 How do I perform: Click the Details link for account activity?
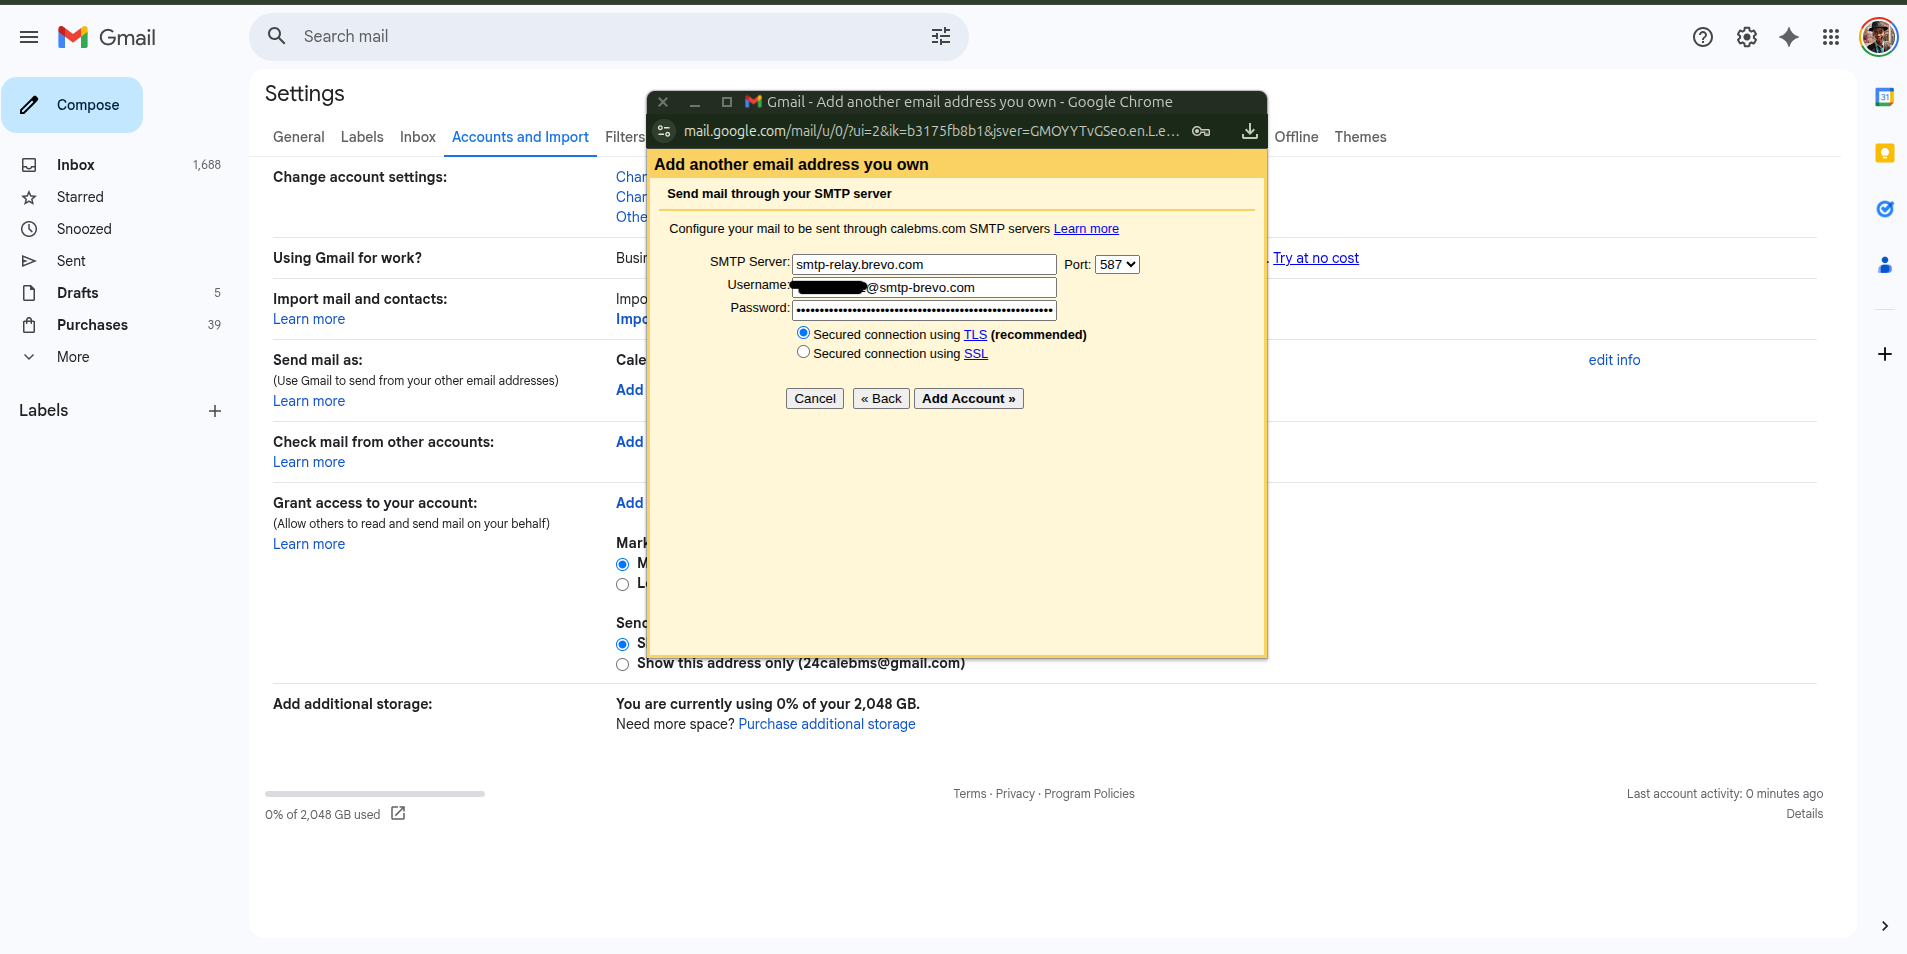[x=1804, y=814]
